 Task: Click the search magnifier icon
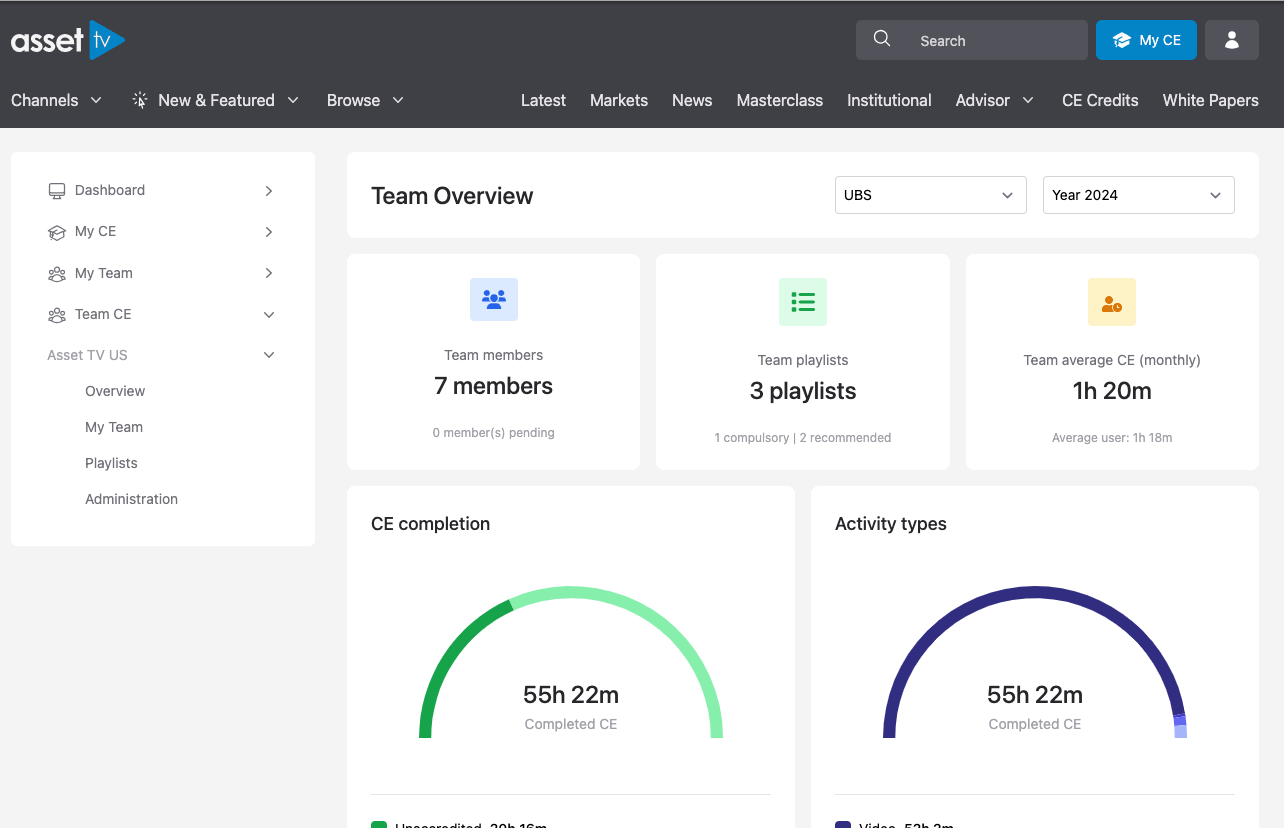[x=881, y=39]
